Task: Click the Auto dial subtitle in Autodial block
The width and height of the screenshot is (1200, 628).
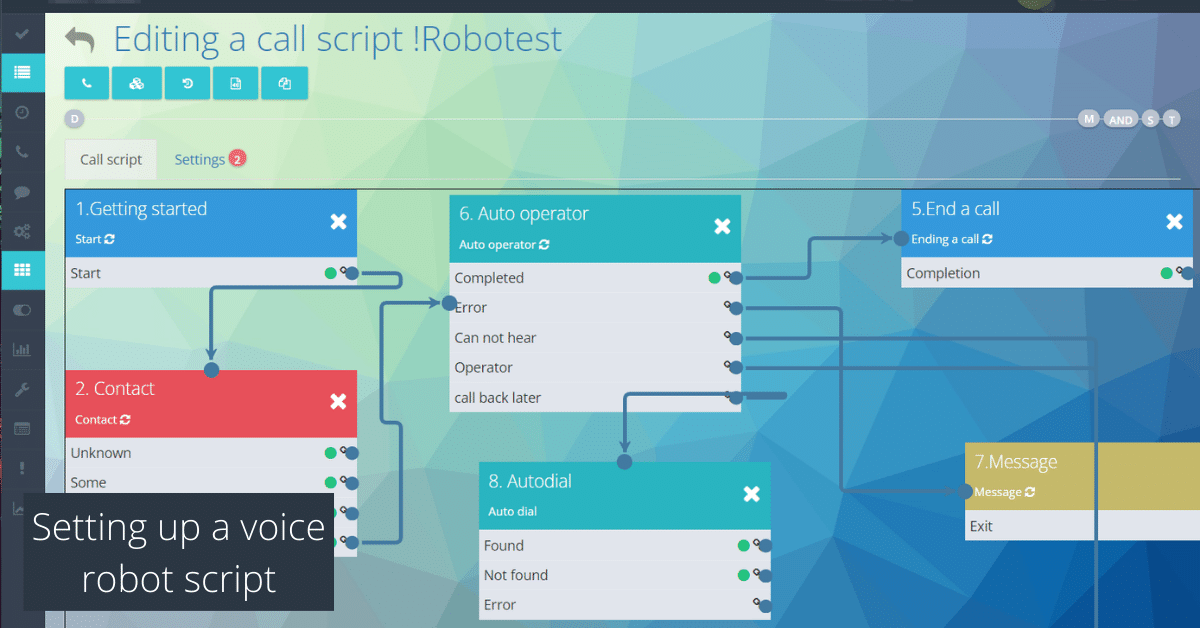Action: pos(513,512)
